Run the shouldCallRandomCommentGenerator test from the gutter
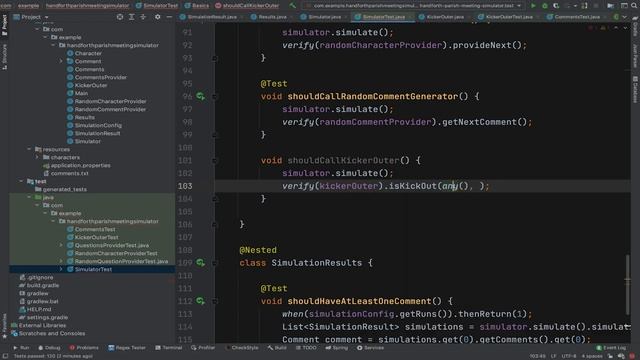The image size is (640, 360). (x=200, y=96)
